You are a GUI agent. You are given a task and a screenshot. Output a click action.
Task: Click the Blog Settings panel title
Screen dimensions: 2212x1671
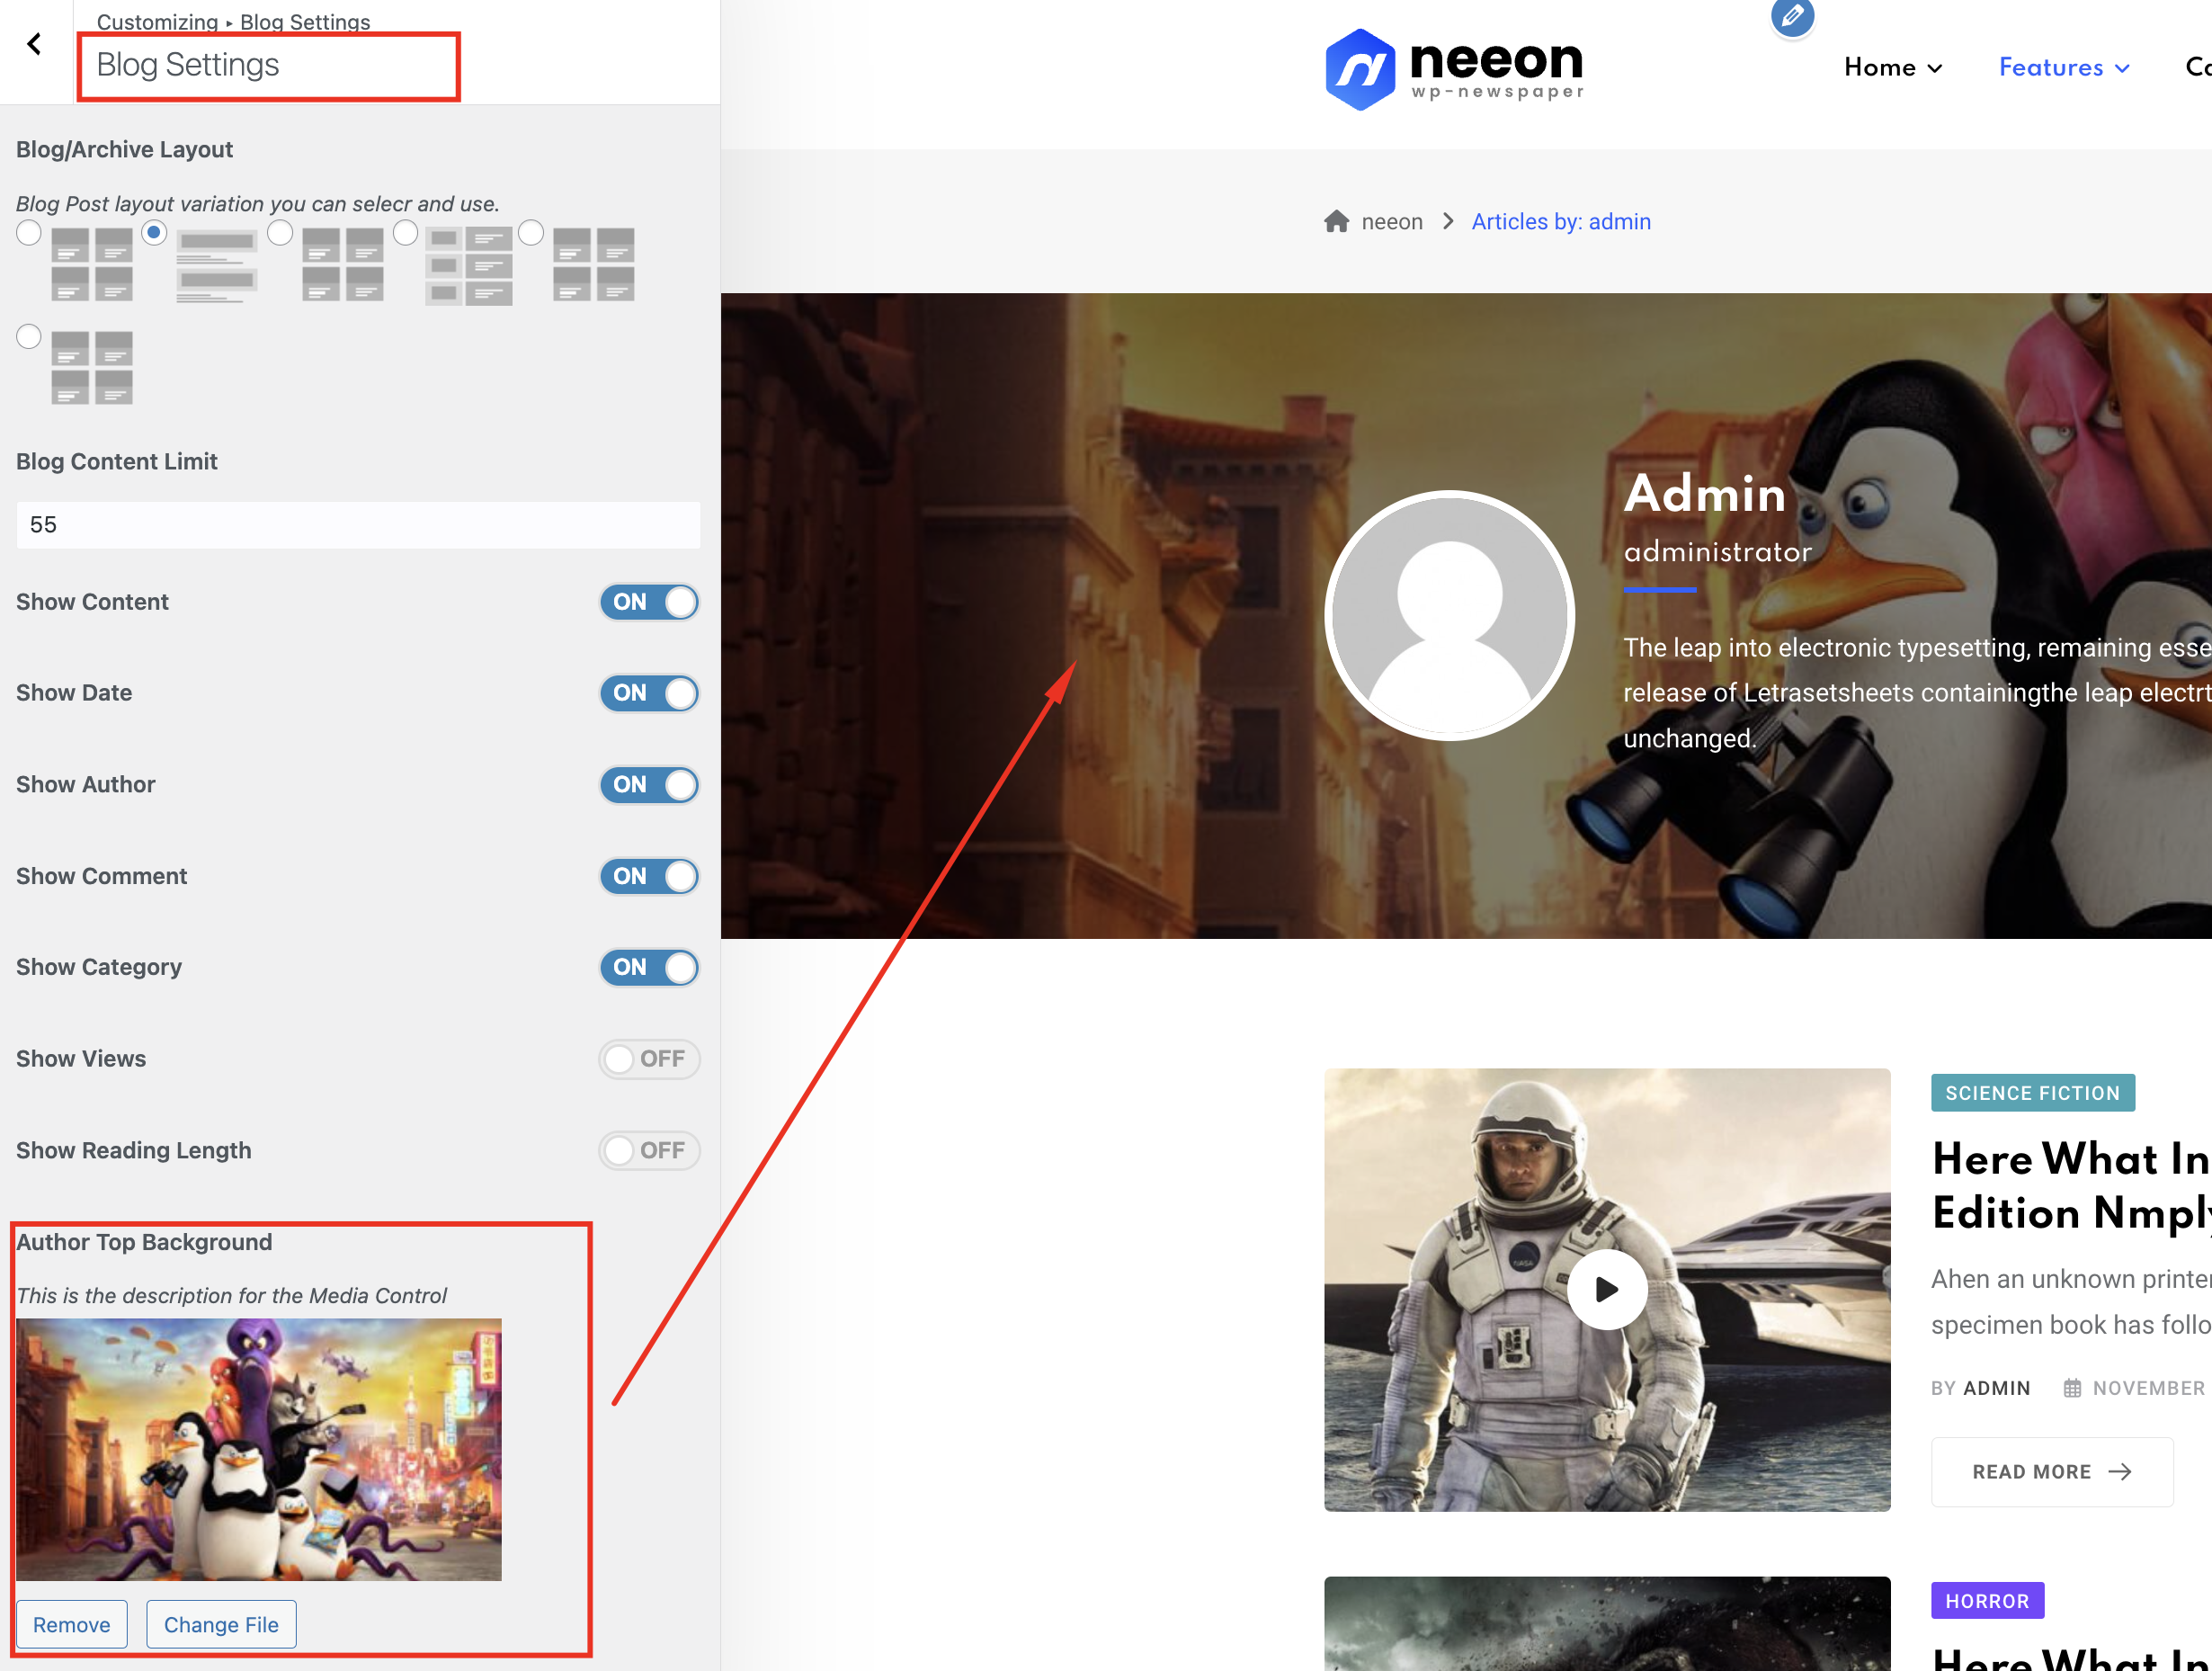[187, 65]
